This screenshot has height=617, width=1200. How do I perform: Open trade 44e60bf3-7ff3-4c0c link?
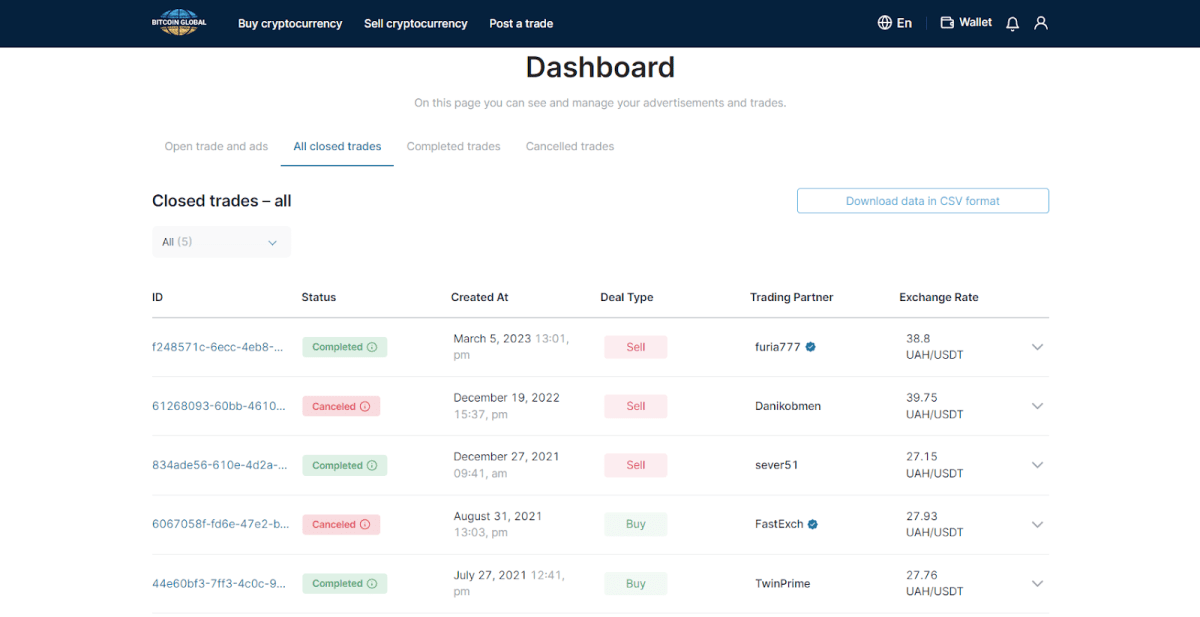219,583
